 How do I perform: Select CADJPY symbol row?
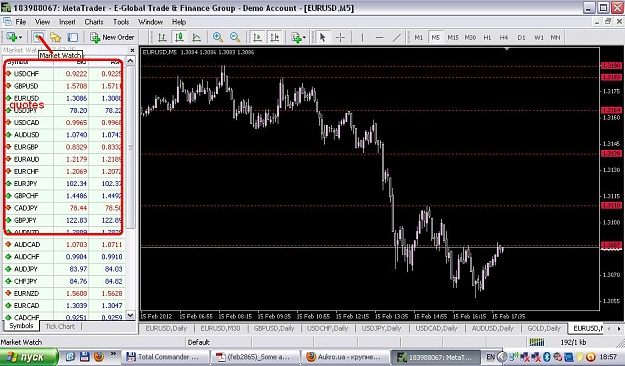(x=64, y=208)
